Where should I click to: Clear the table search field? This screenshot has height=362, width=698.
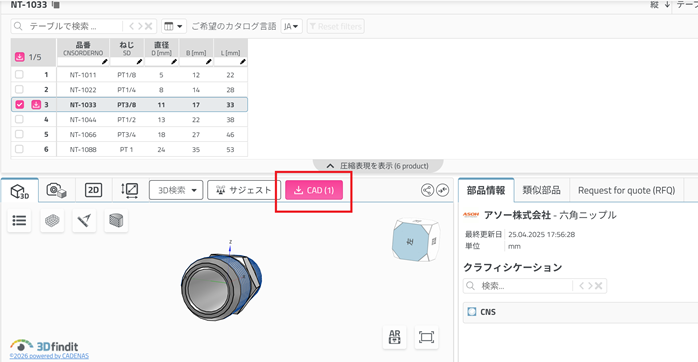tap(149, 26)
